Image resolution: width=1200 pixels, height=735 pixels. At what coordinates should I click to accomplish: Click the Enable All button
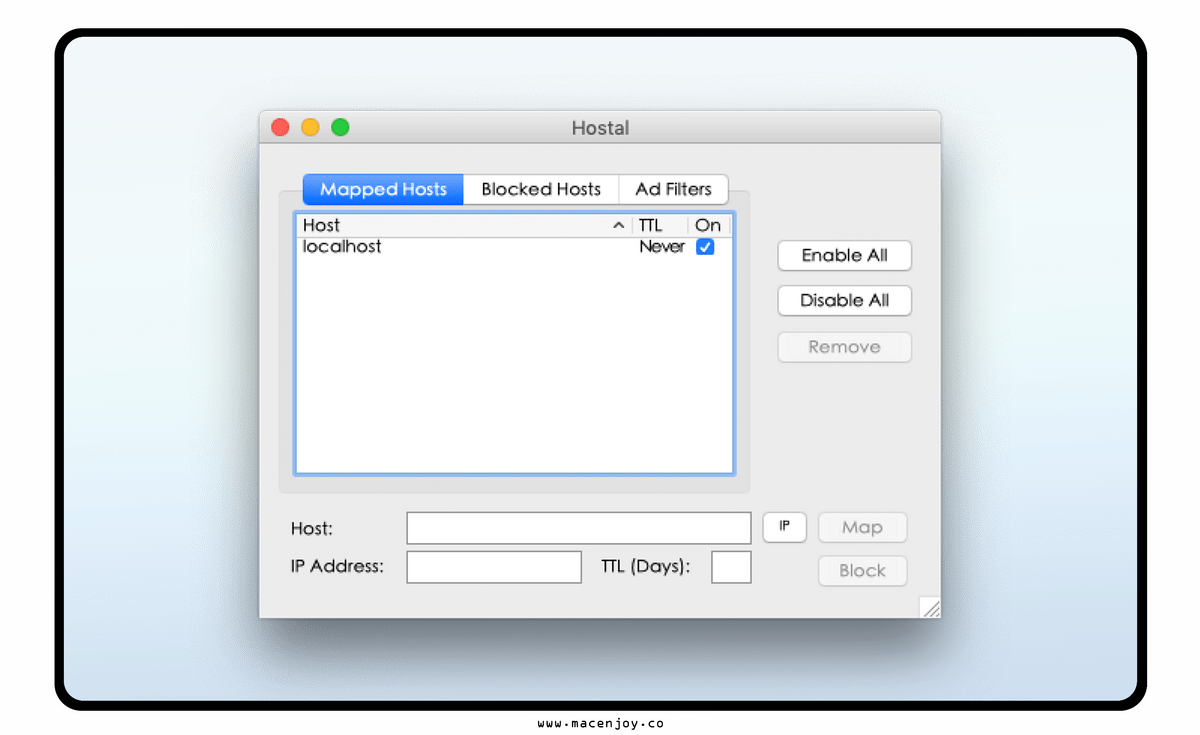pyautogui.click(x=845, y=255)
